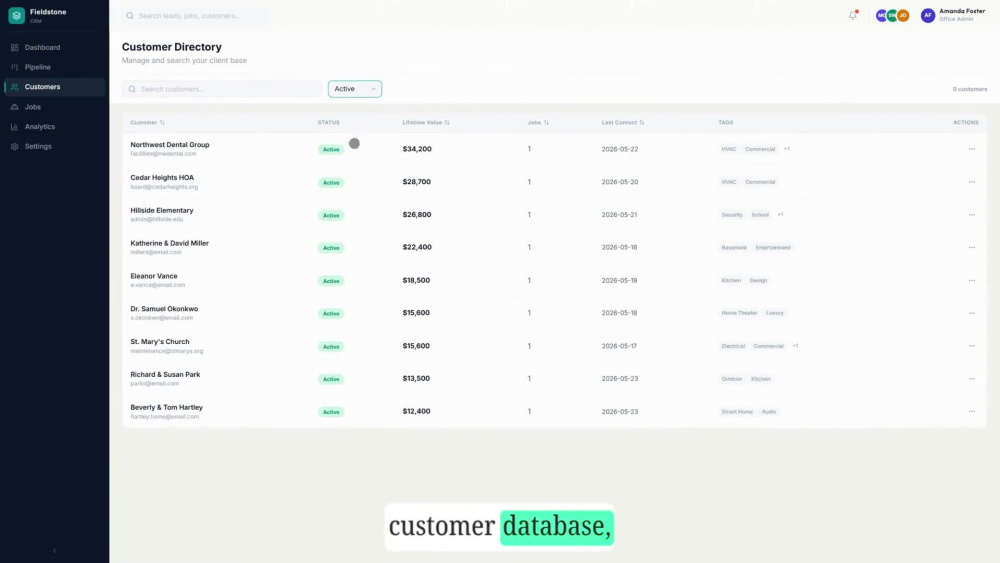Click the +1 tags on Hillside Elementary row
1000x563 pixels.
pyautogui.click(x=781, y=215)
